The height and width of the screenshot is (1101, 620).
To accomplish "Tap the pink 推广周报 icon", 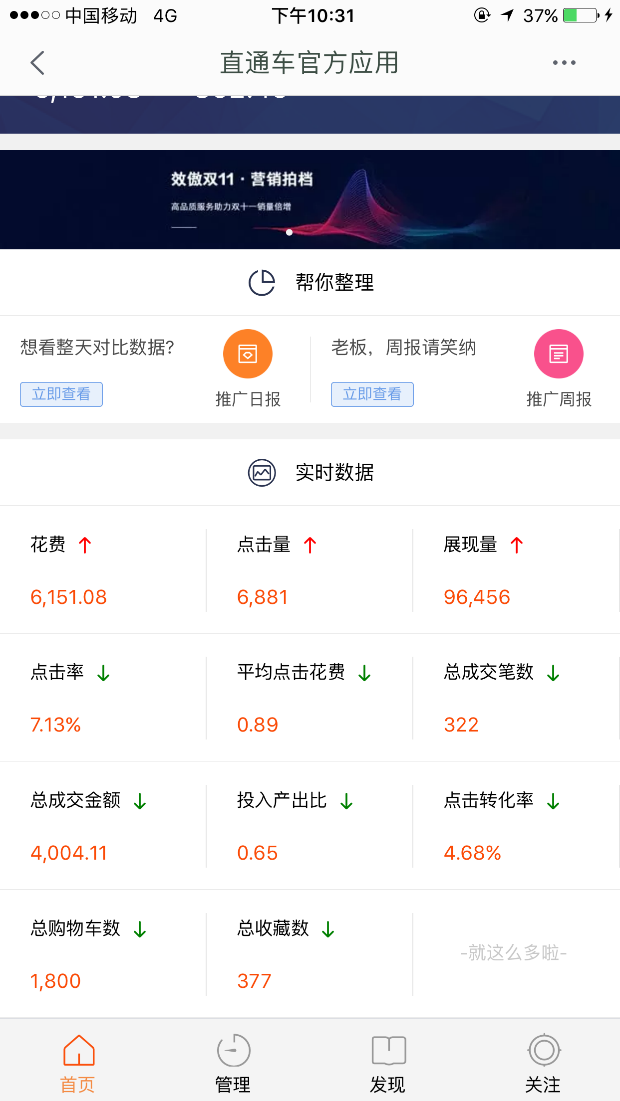I will [559, 354].
